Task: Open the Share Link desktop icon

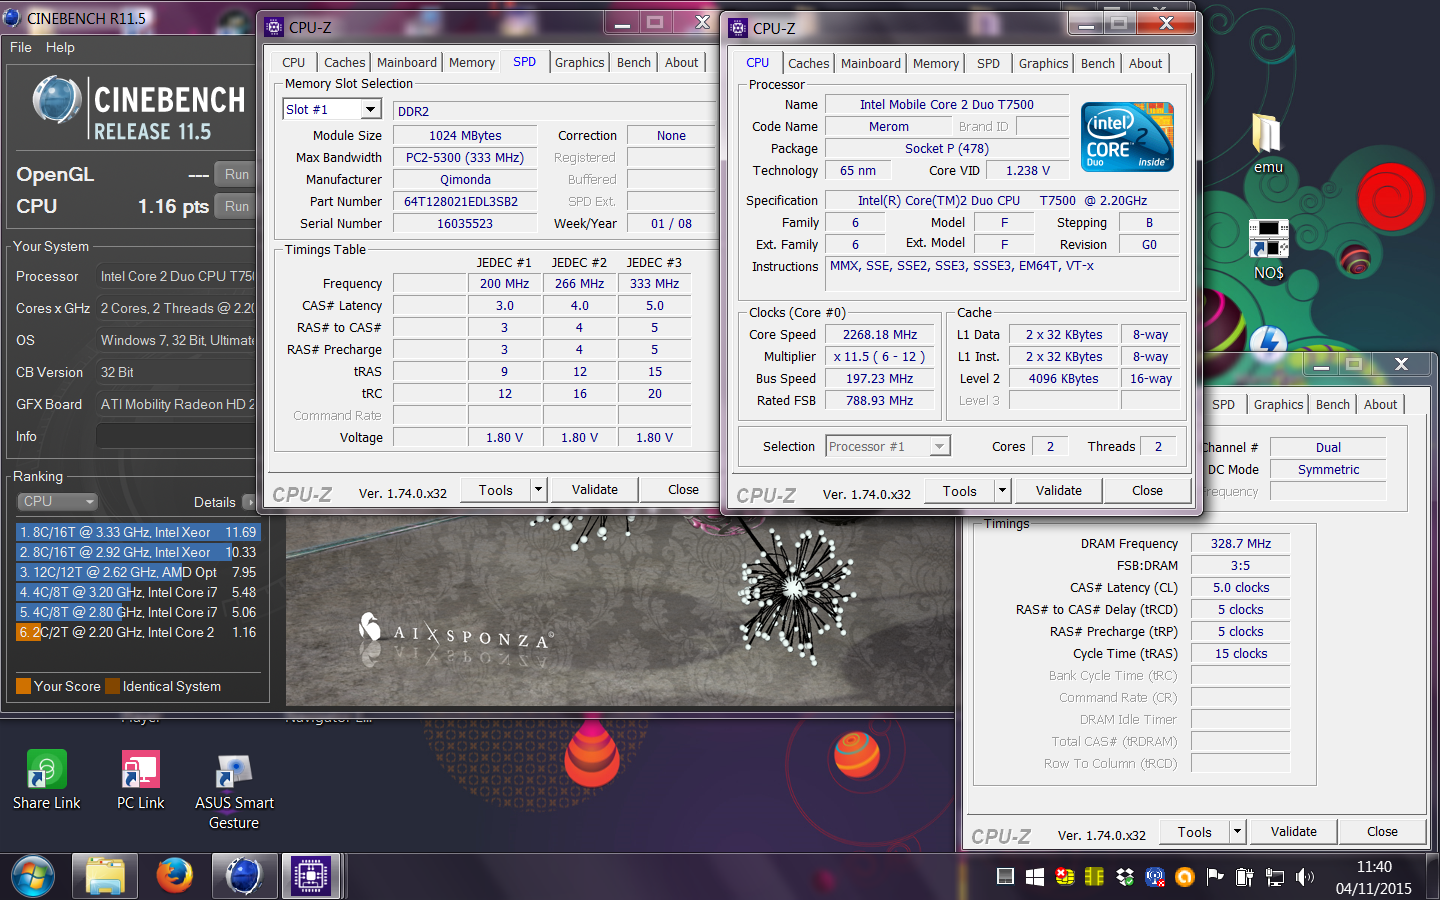Action: [x=47, y=780]
